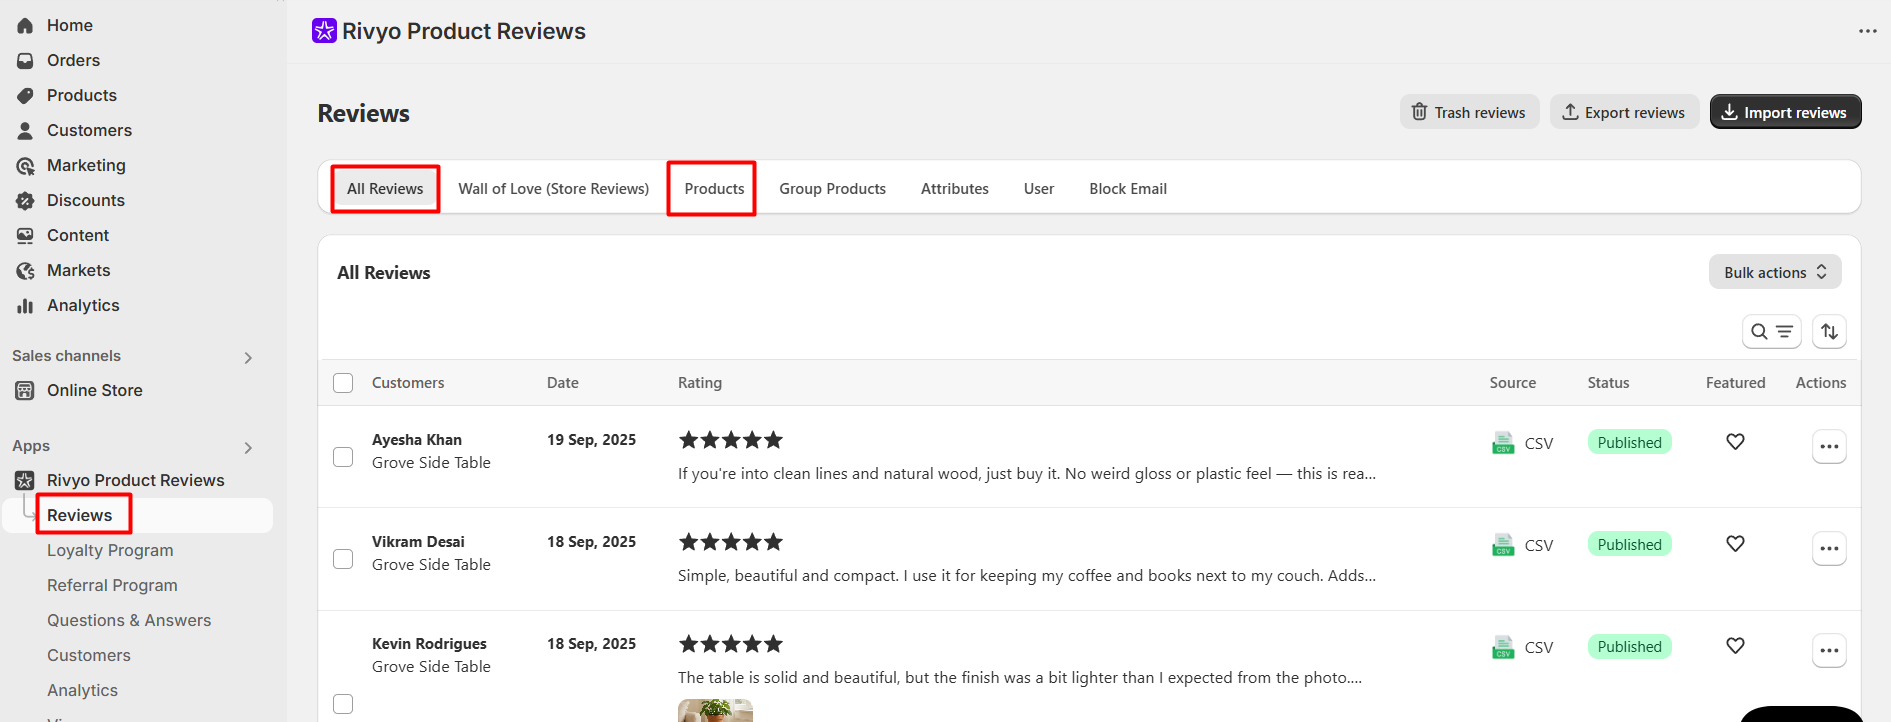Switch to the Block Email tab
This screenshot has height=722, width=1891.
(1128, 189)
